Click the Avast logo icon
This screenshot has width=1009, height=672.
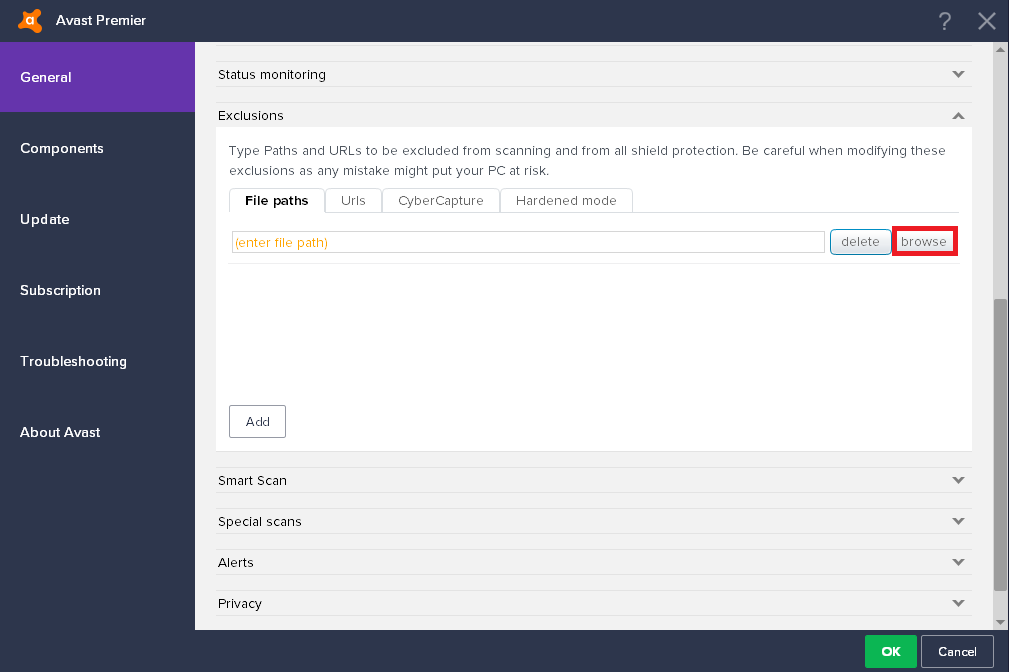coord(30,21)
